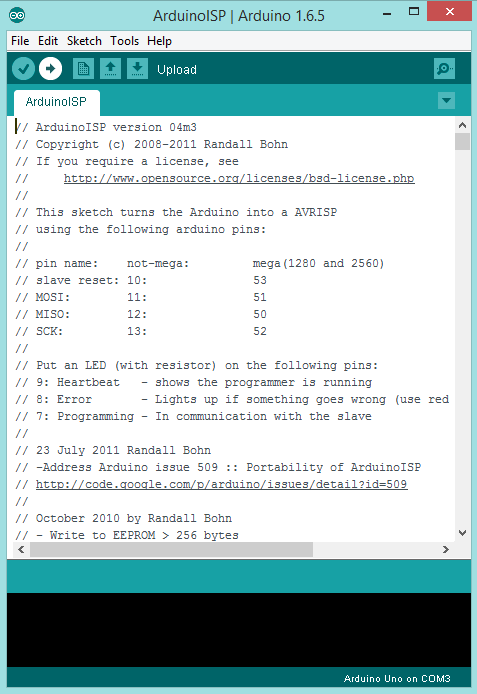Click the vertical scrollbar up arrow
This screenshot has width=477, height=694.
(x=462, y=125)
